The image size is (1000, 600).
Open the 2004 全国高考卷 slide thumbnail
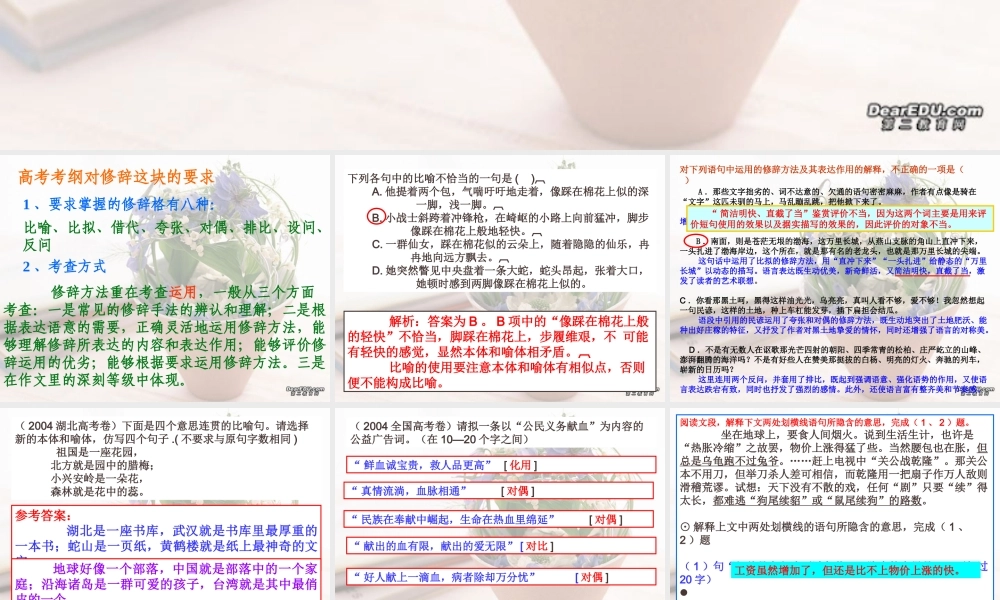499,504
